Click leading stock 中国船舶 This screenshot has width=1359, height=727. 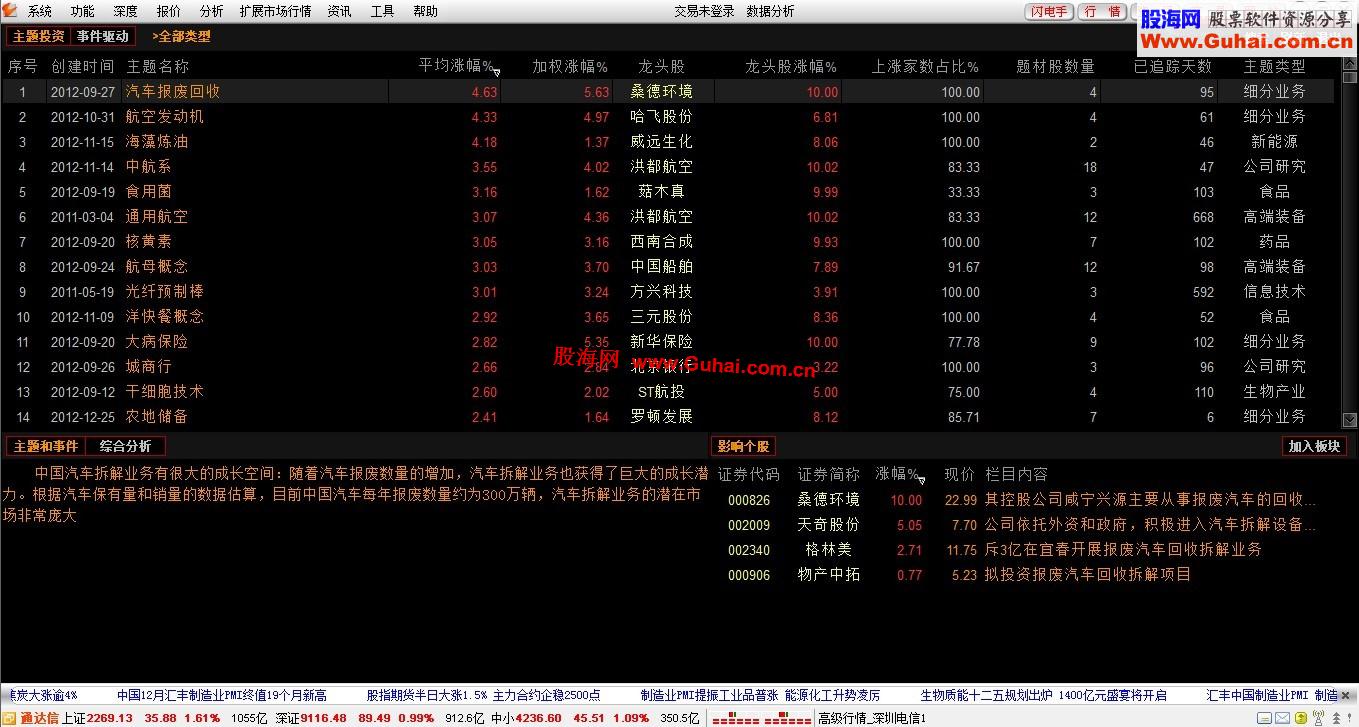(x=661, y=266)
